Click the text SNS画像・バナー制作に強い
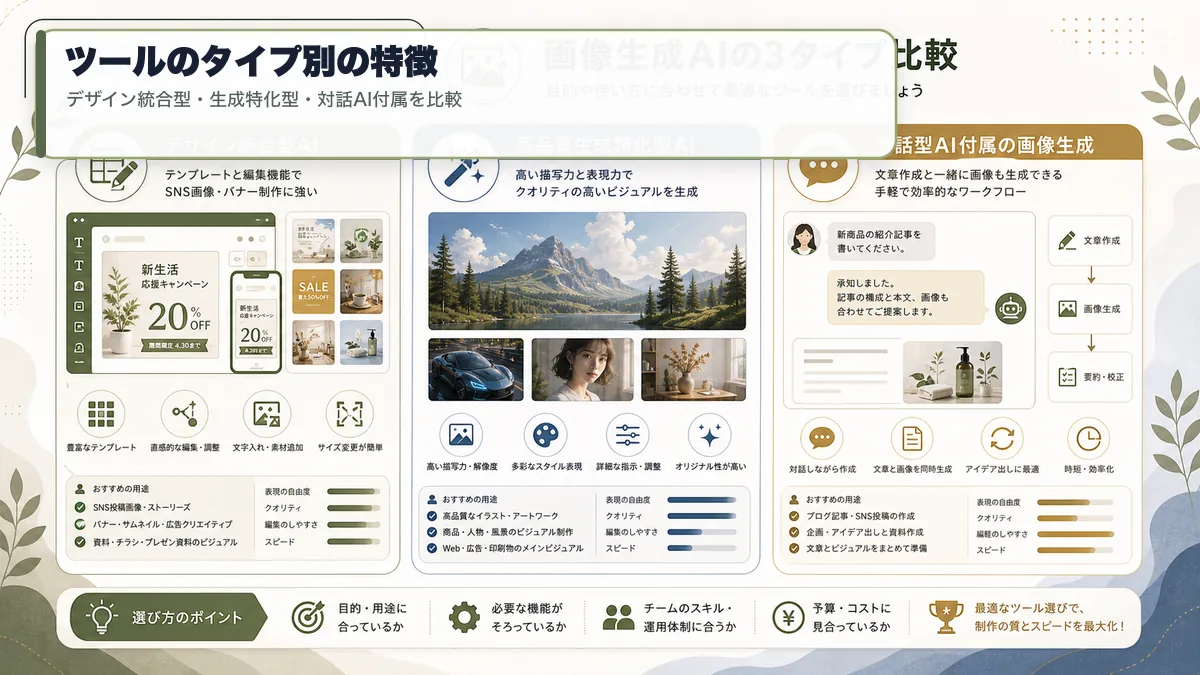1200x675 pixels. pos(241,191)
